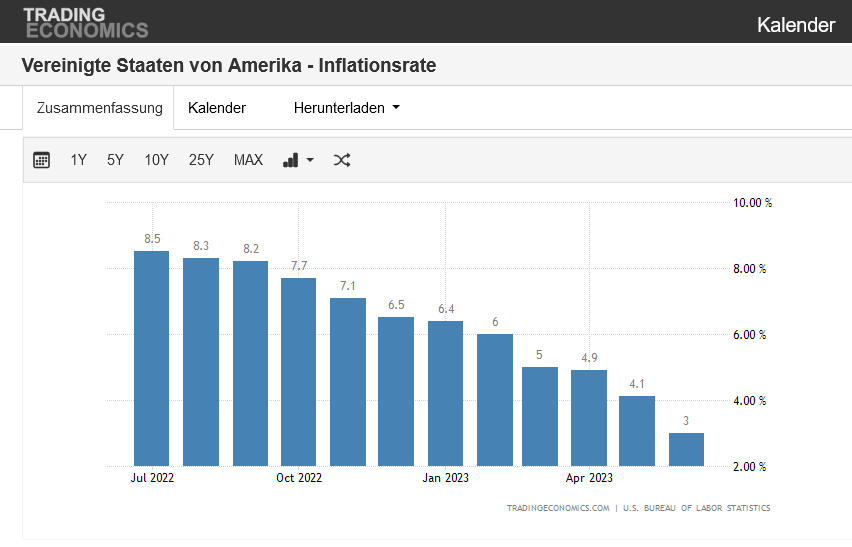852x547 pixels.
Task: Select the 25Y time range
Action: tap(201, 160)
